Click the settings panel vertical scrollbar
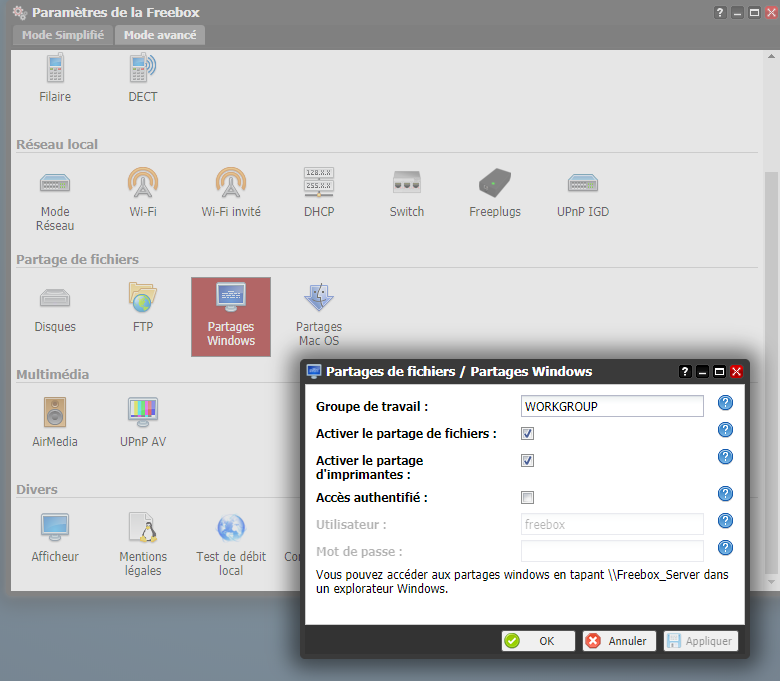Viewport: 780px width, 681px height. (x=771, y=373)
